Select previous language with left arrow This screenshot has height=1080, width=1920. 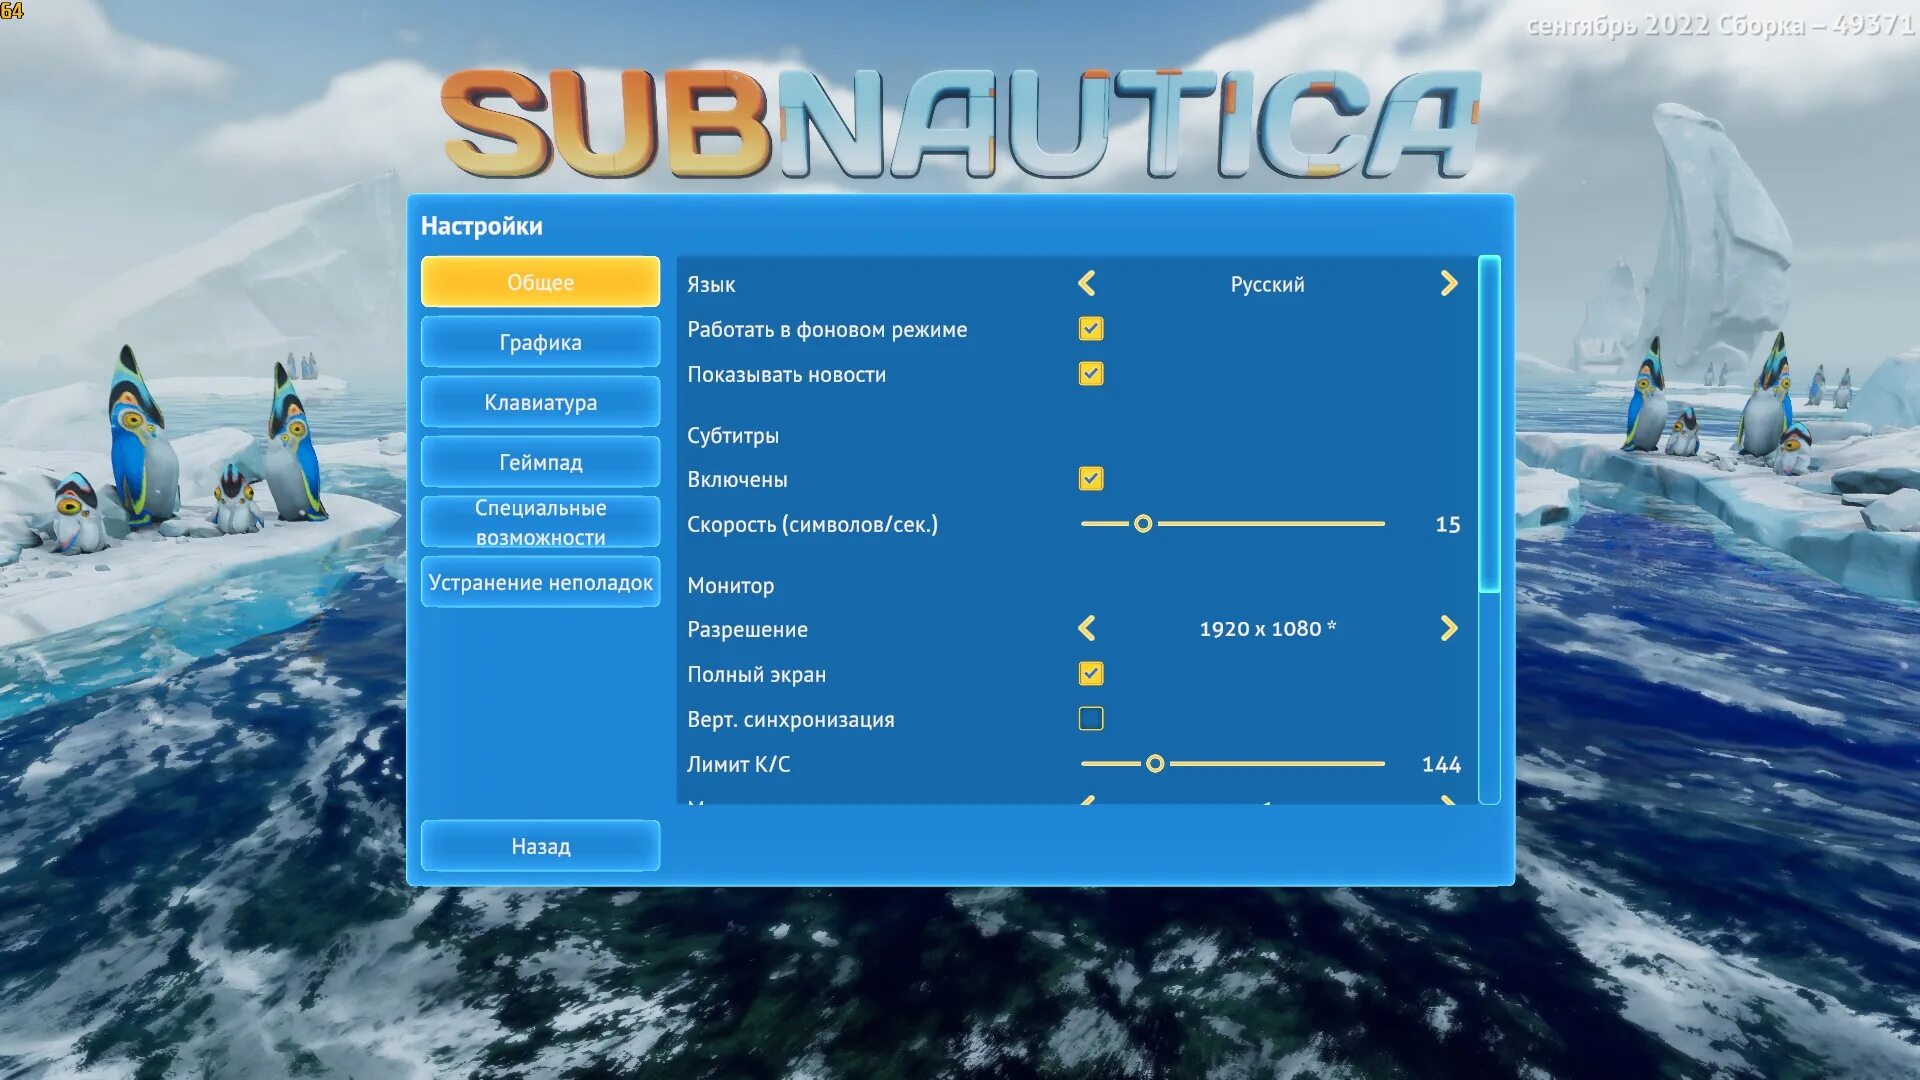[1087, 284]
